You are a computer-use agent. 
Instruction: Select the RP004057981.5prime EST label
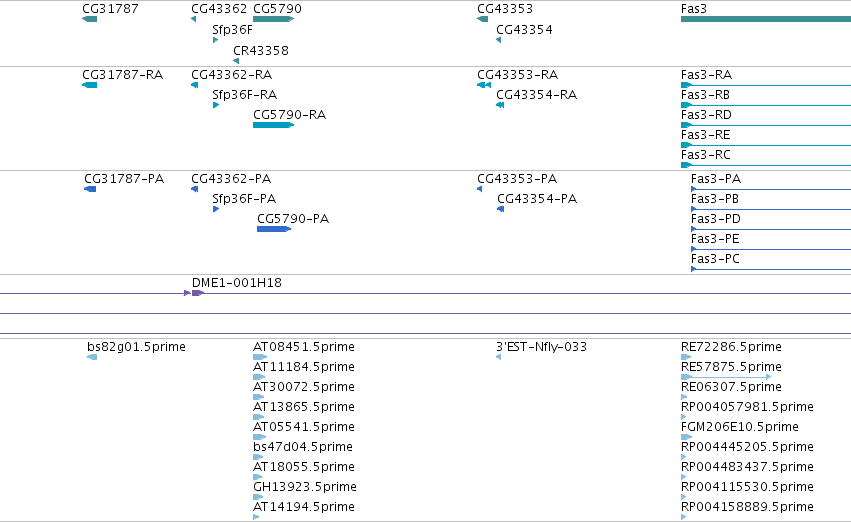point(747,406)
